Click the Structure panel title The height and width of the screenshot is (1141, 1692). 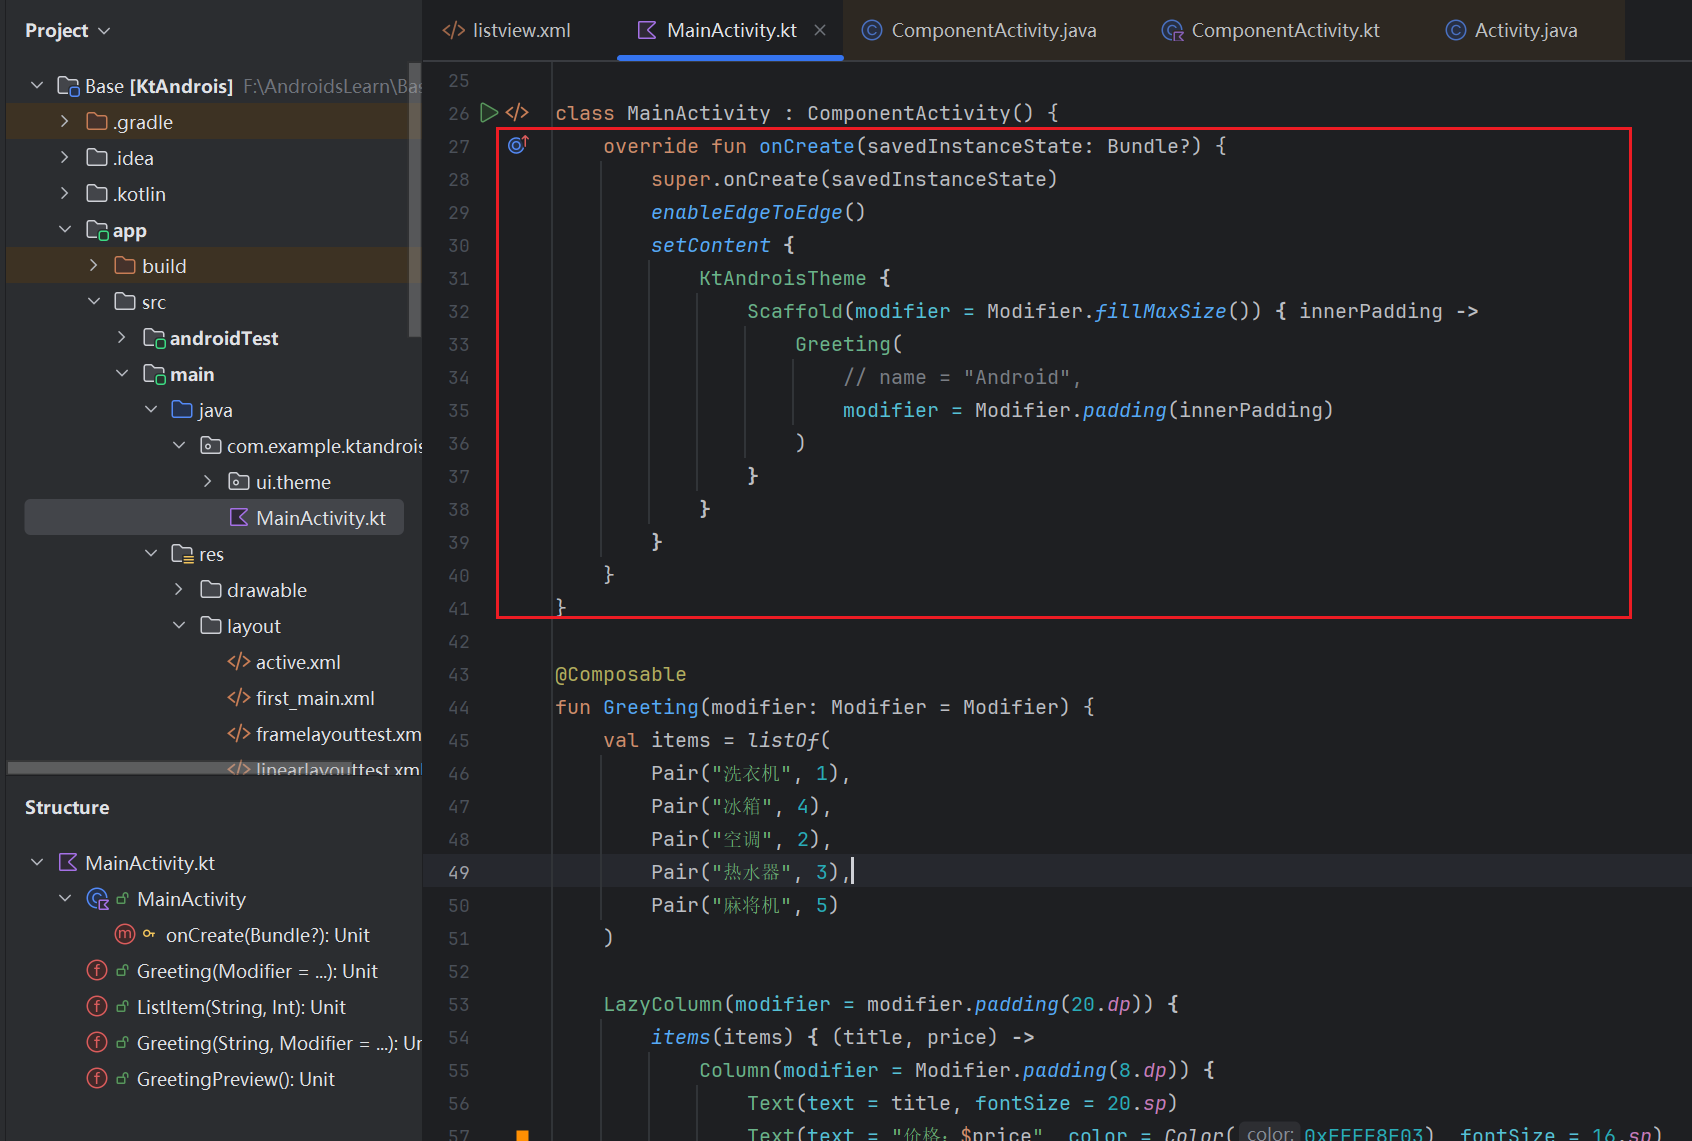67,807
